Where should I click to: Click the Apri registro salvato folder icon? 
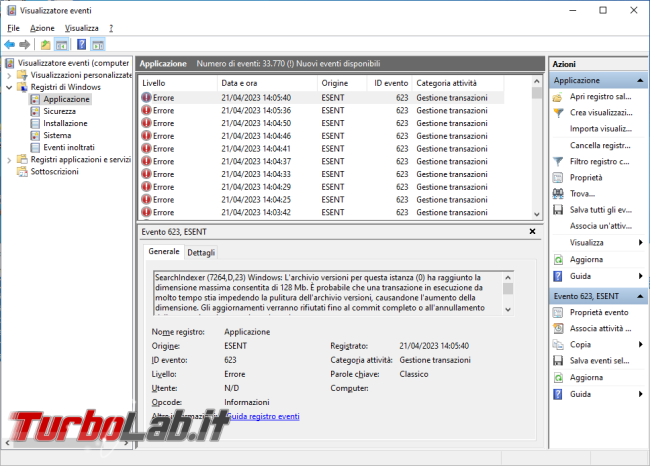[558, 97]
